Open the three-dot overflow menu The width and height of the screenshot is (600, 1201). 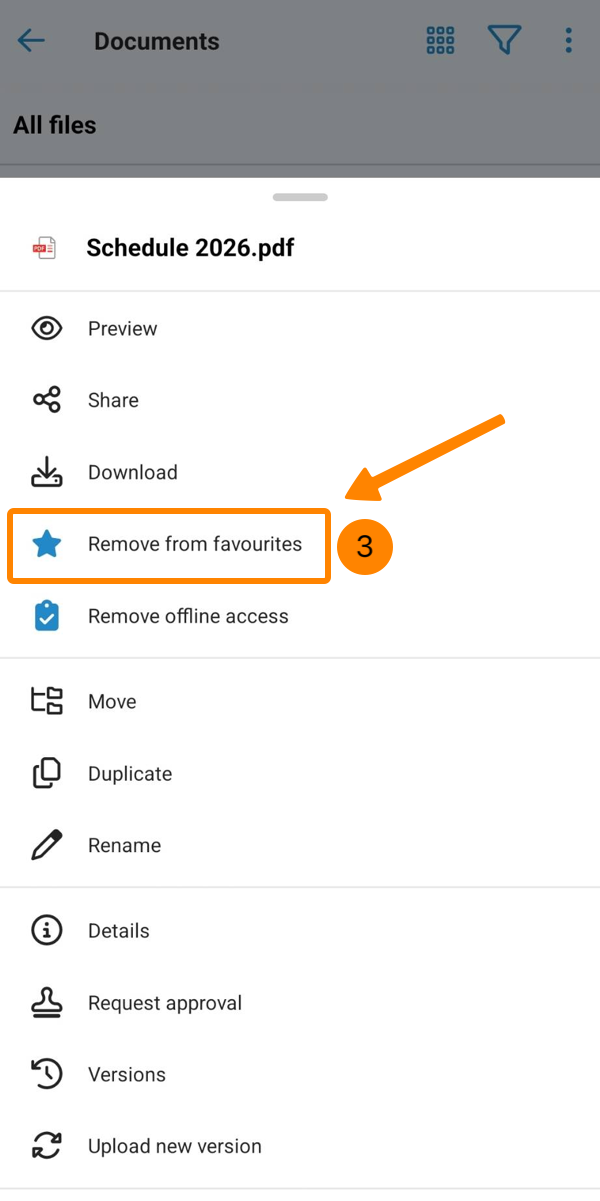[x=568, y=41]
